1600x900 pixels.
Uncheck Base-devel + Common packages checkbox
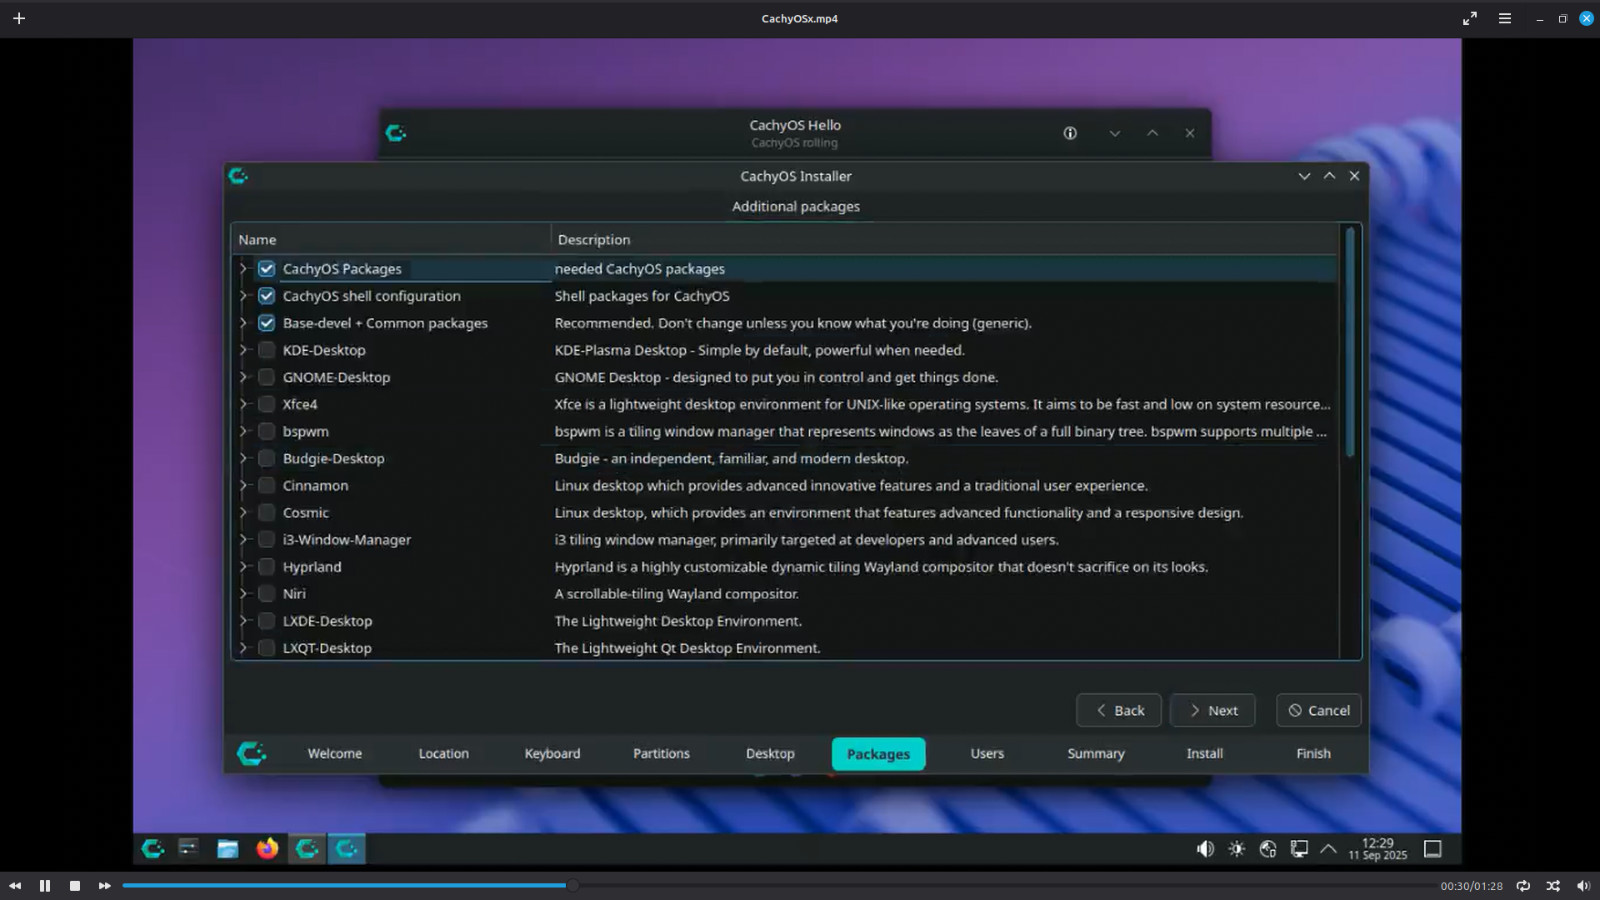[x=266, y=323]
